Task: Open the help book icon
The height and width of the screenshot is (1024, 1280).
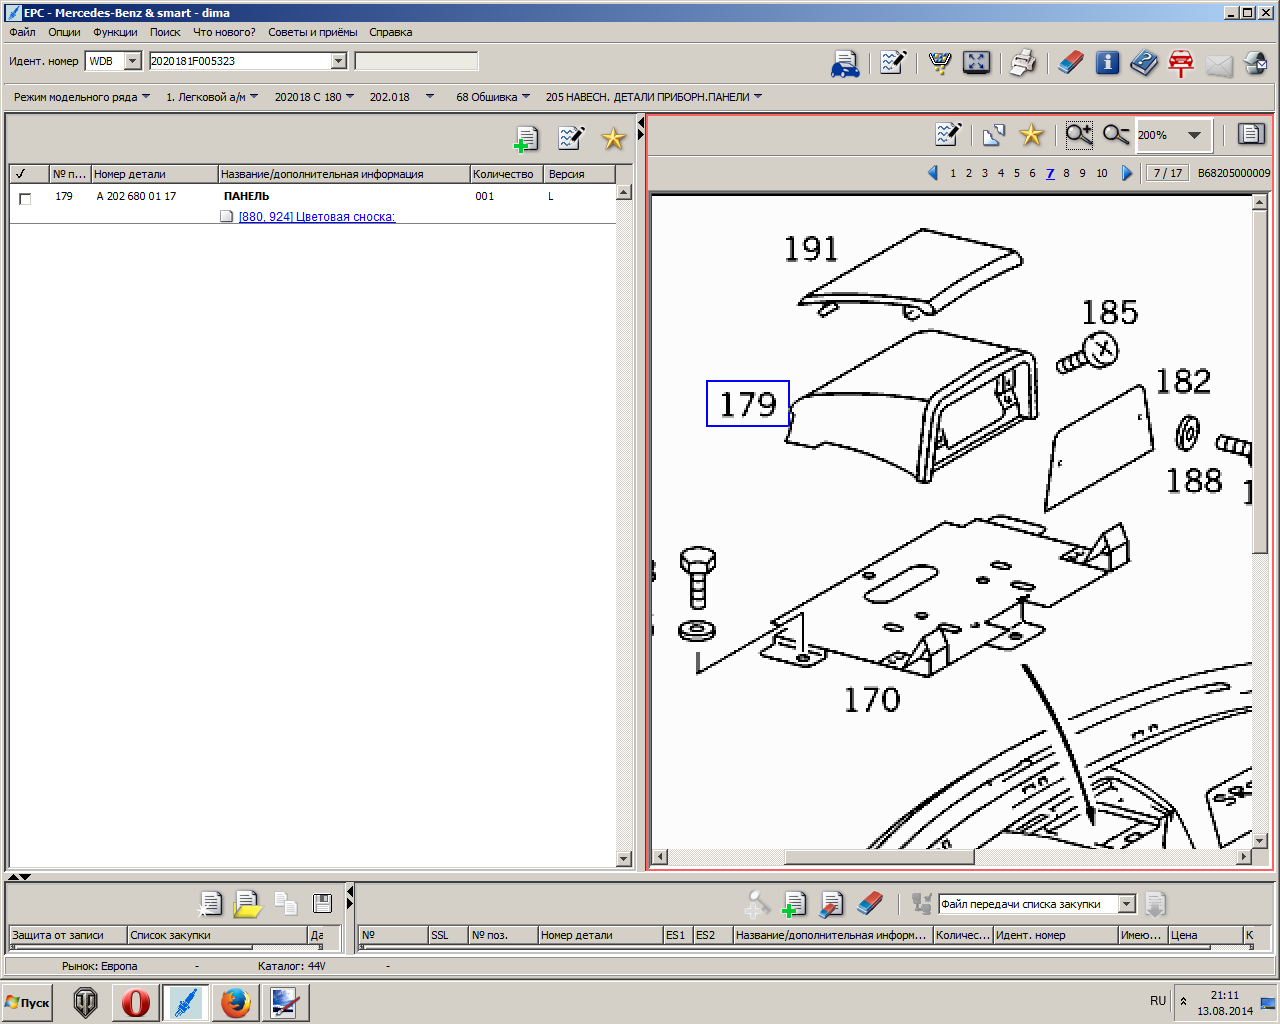Action: pyautogui.click(x=1144, y=63)
